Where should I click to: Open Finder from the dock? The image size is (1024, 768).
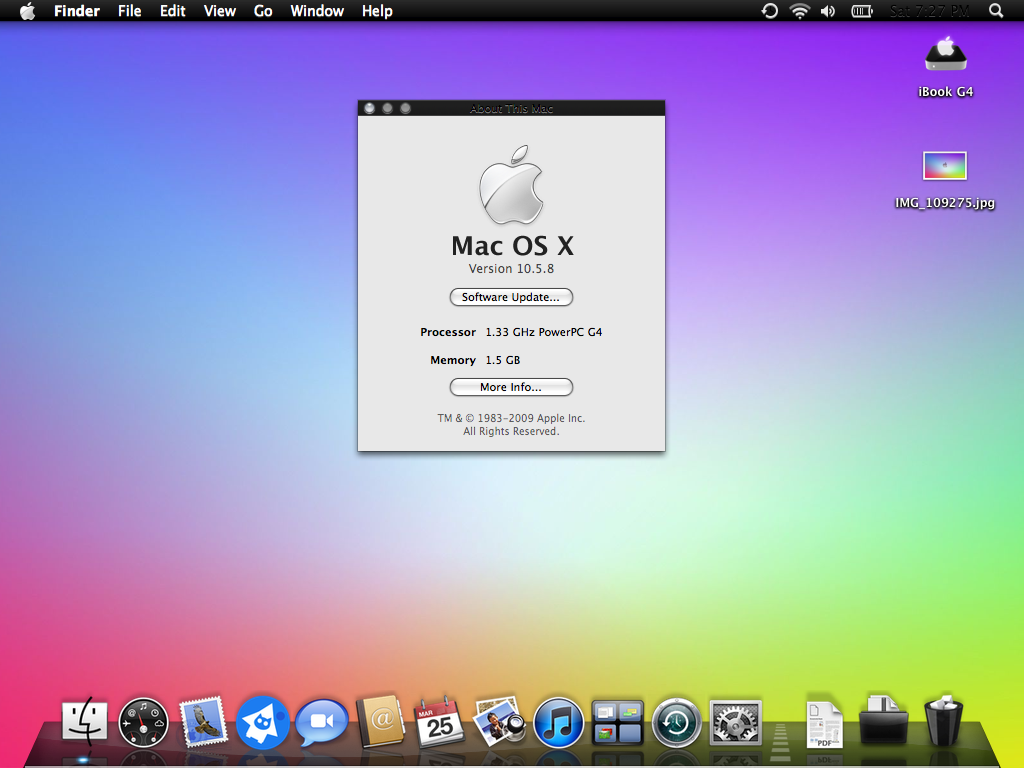(84, 721)
